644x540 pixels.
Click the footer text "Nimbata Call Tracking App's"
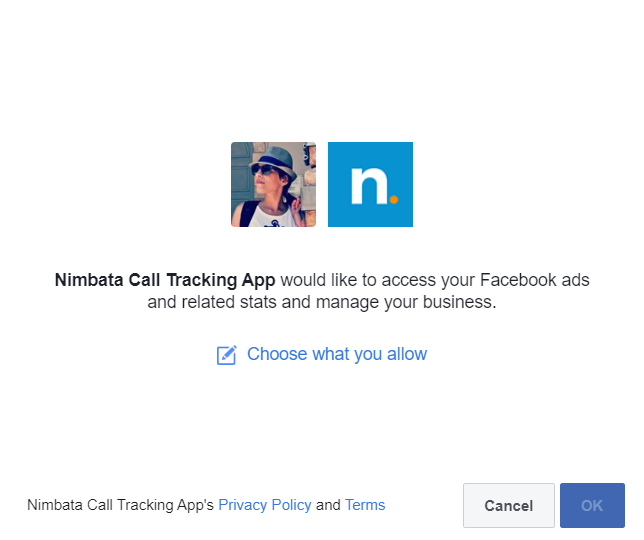pyautogui.click(x=120, y=505)
